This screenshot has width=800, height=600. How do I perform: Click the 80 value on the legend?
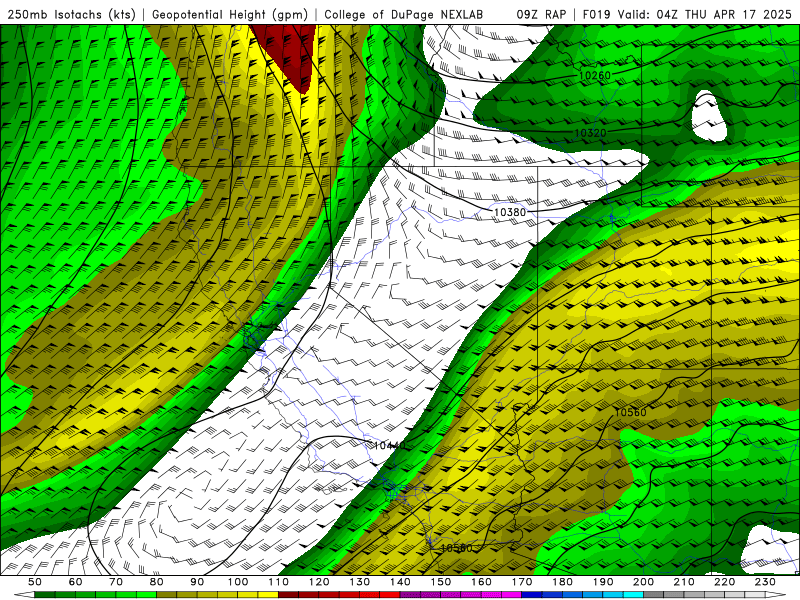[x=157, y=582]
